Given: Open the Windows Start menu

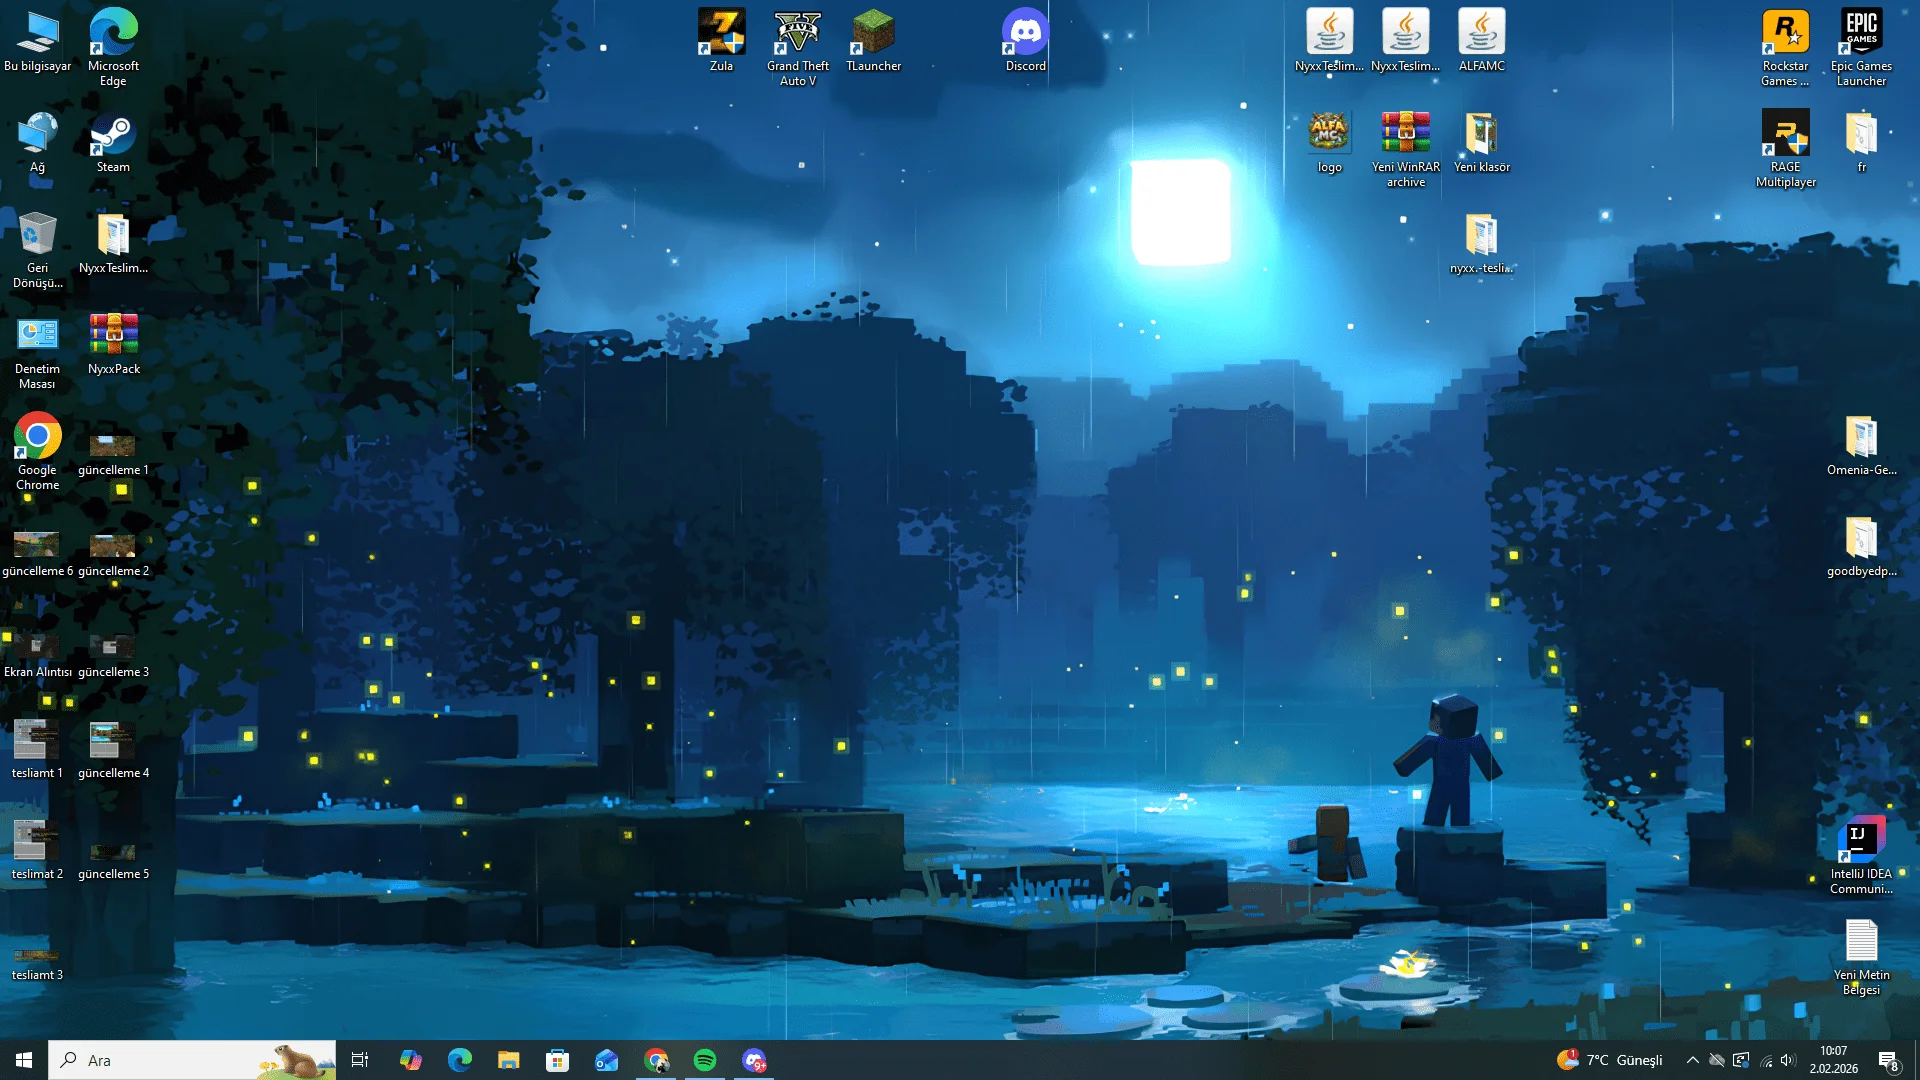Looking at the screenshot, I should click(24, 1060).
